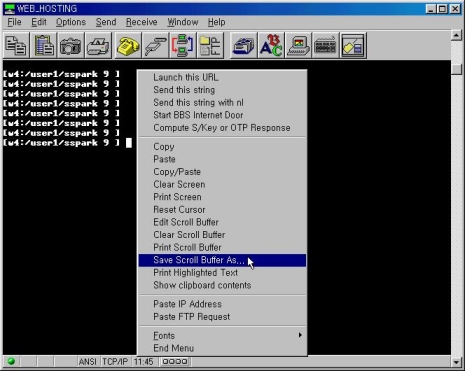The width and height of the screenshot is (465, 371).
Task: Select Show clipboard contents
Action: tap(222, 285)
